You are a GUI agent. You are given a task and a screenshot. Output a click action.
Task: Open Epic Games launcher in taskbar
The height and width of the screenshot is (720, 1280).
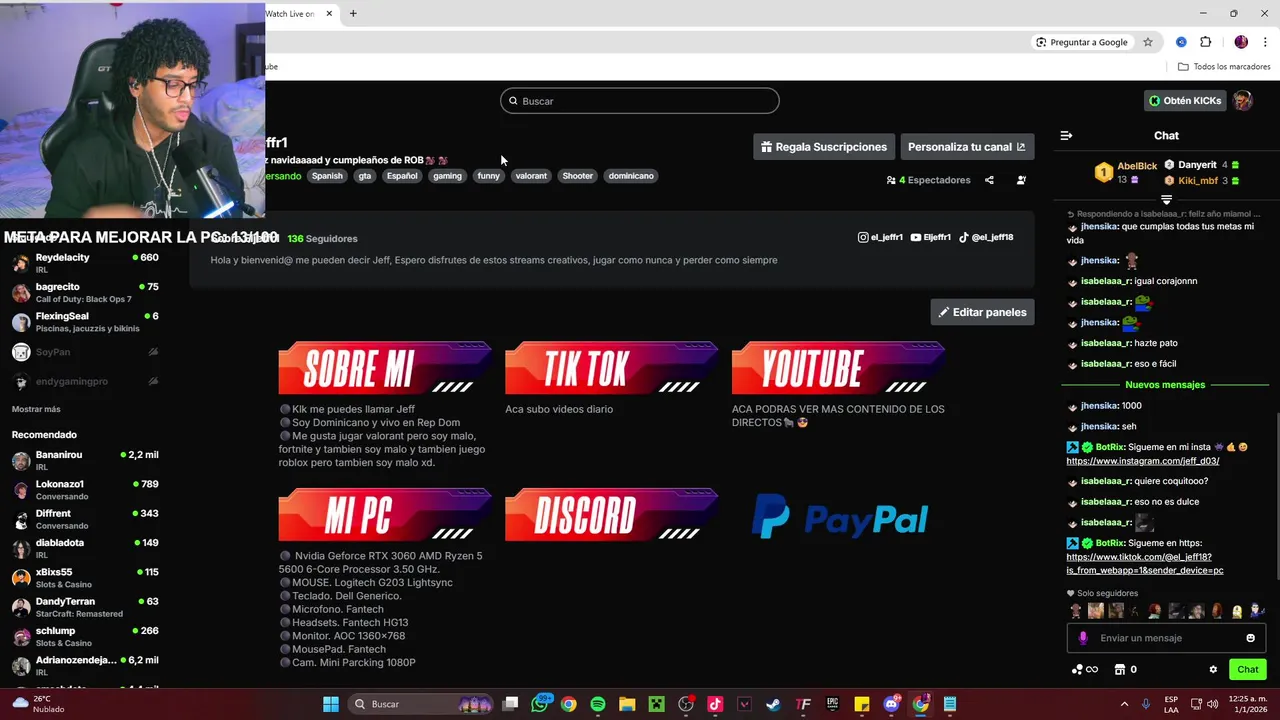click(832, 704)
